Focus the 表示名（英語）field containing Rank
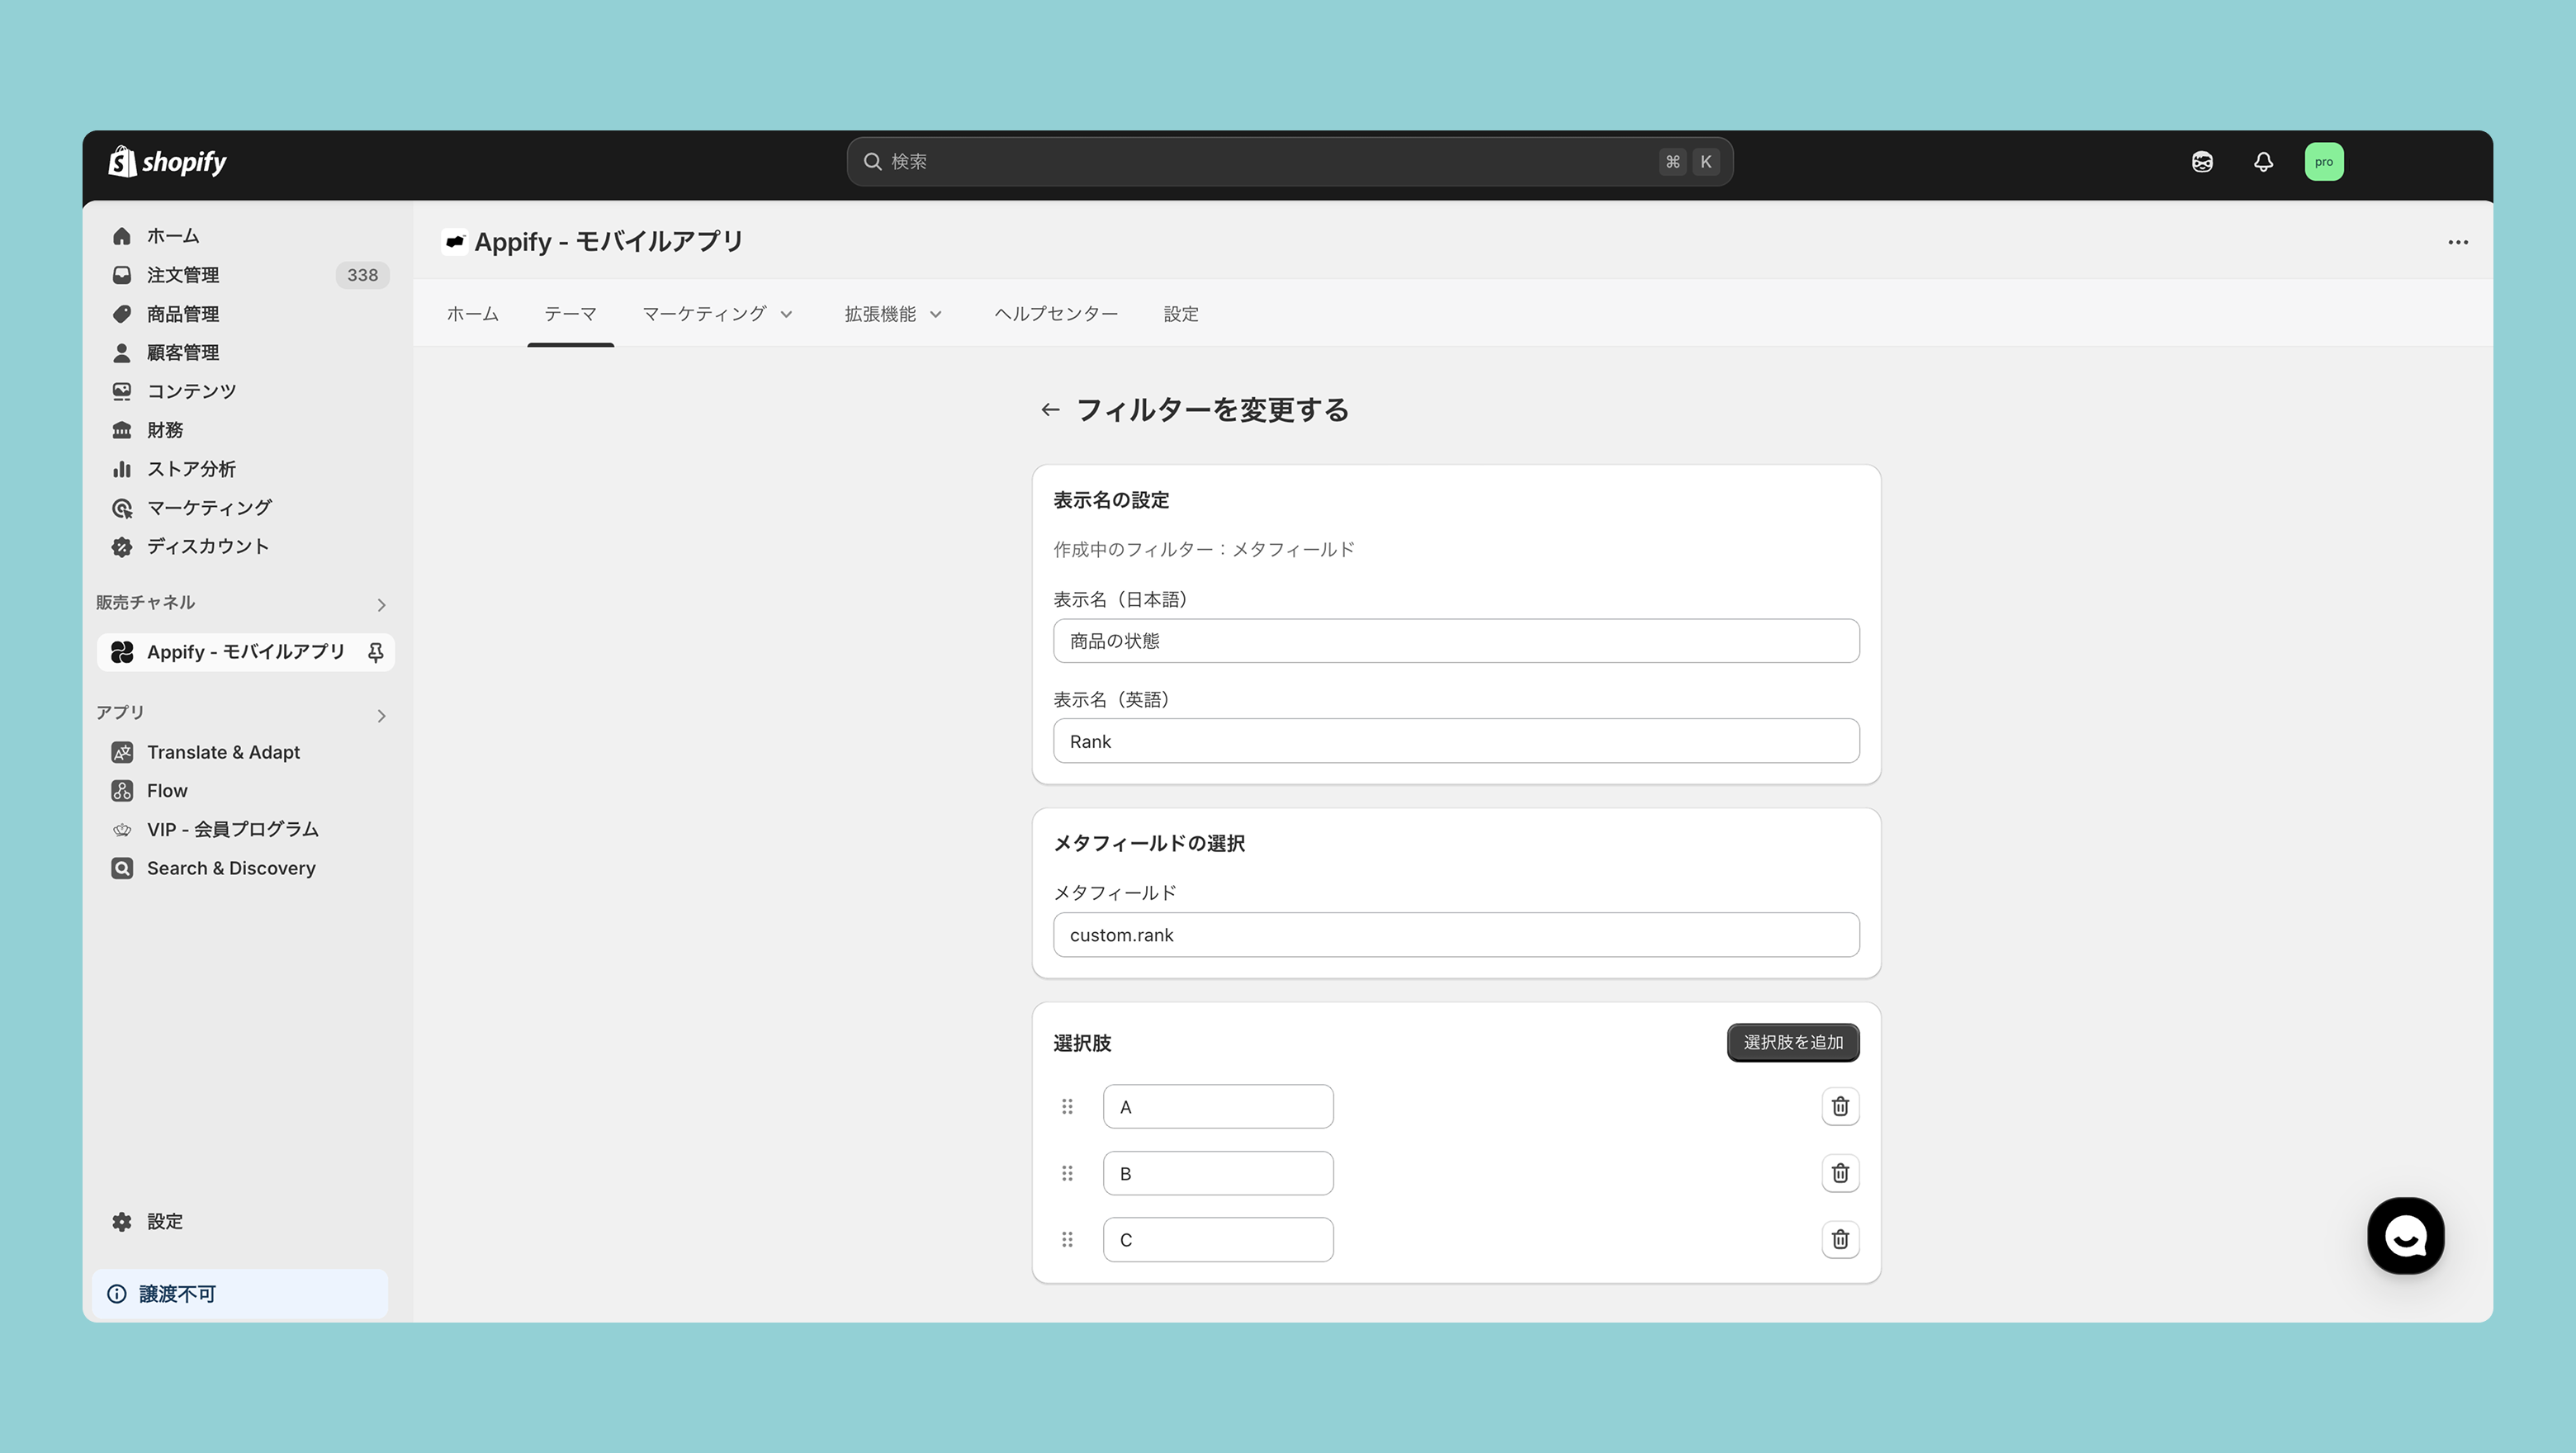2576x1453 pixels. 1456,741
